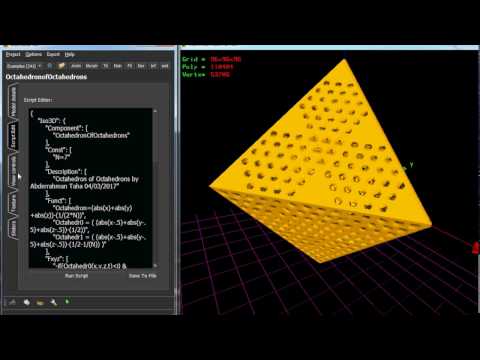The image size is (480, 360).
Task: Open the Export menu
Action: click(x=53, y=54)
